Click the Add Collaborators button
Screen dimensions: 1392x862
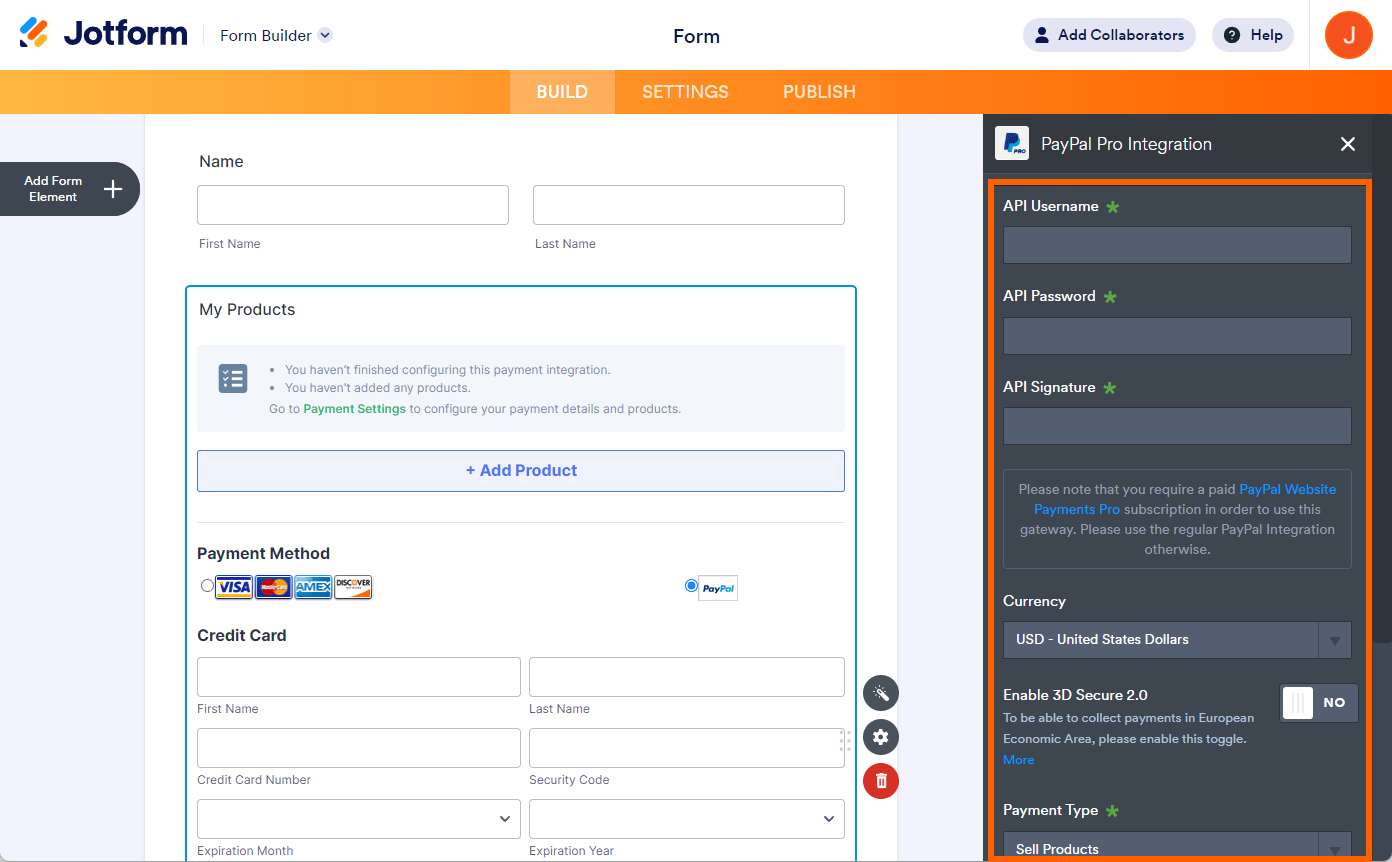(x=1109, y=35)
